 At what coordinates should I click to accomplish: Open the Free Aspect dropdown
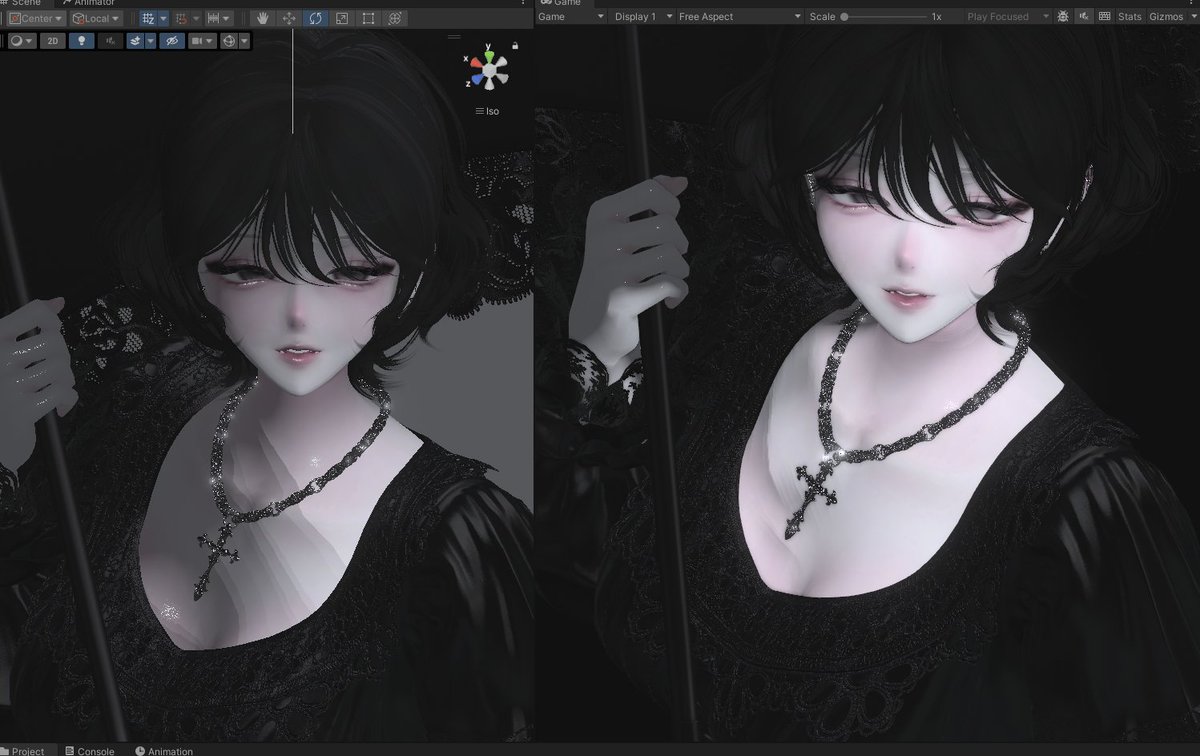(x=740, y=17)
